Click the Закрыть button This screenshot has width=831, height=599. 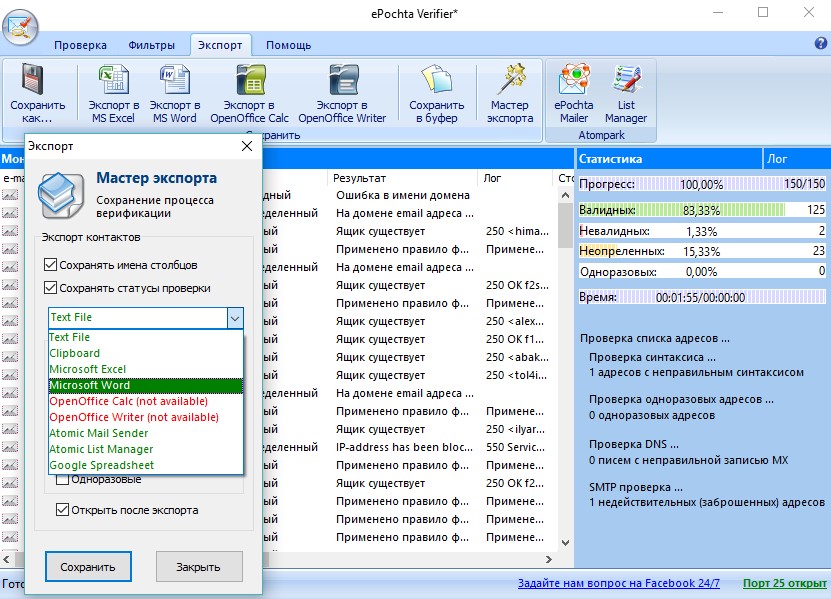[199, 567]
